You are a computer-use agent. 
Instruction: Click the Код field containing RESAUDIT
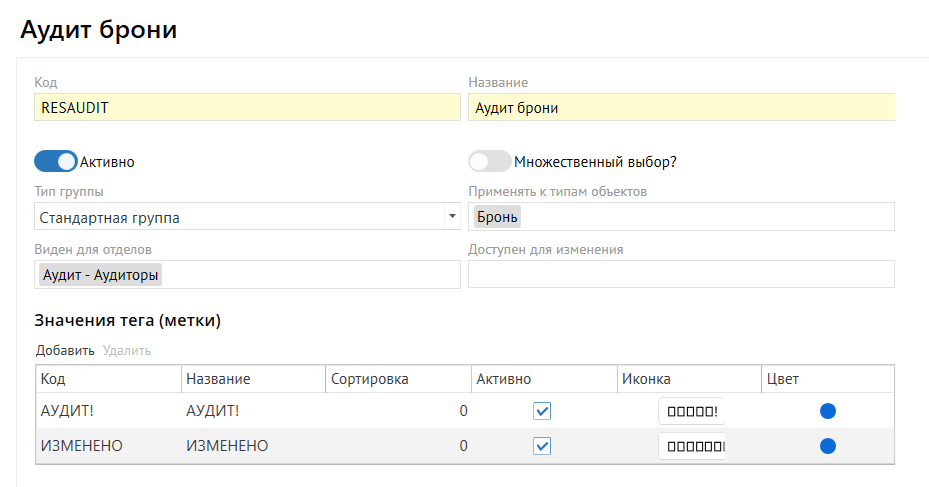(x=247, y=107)
